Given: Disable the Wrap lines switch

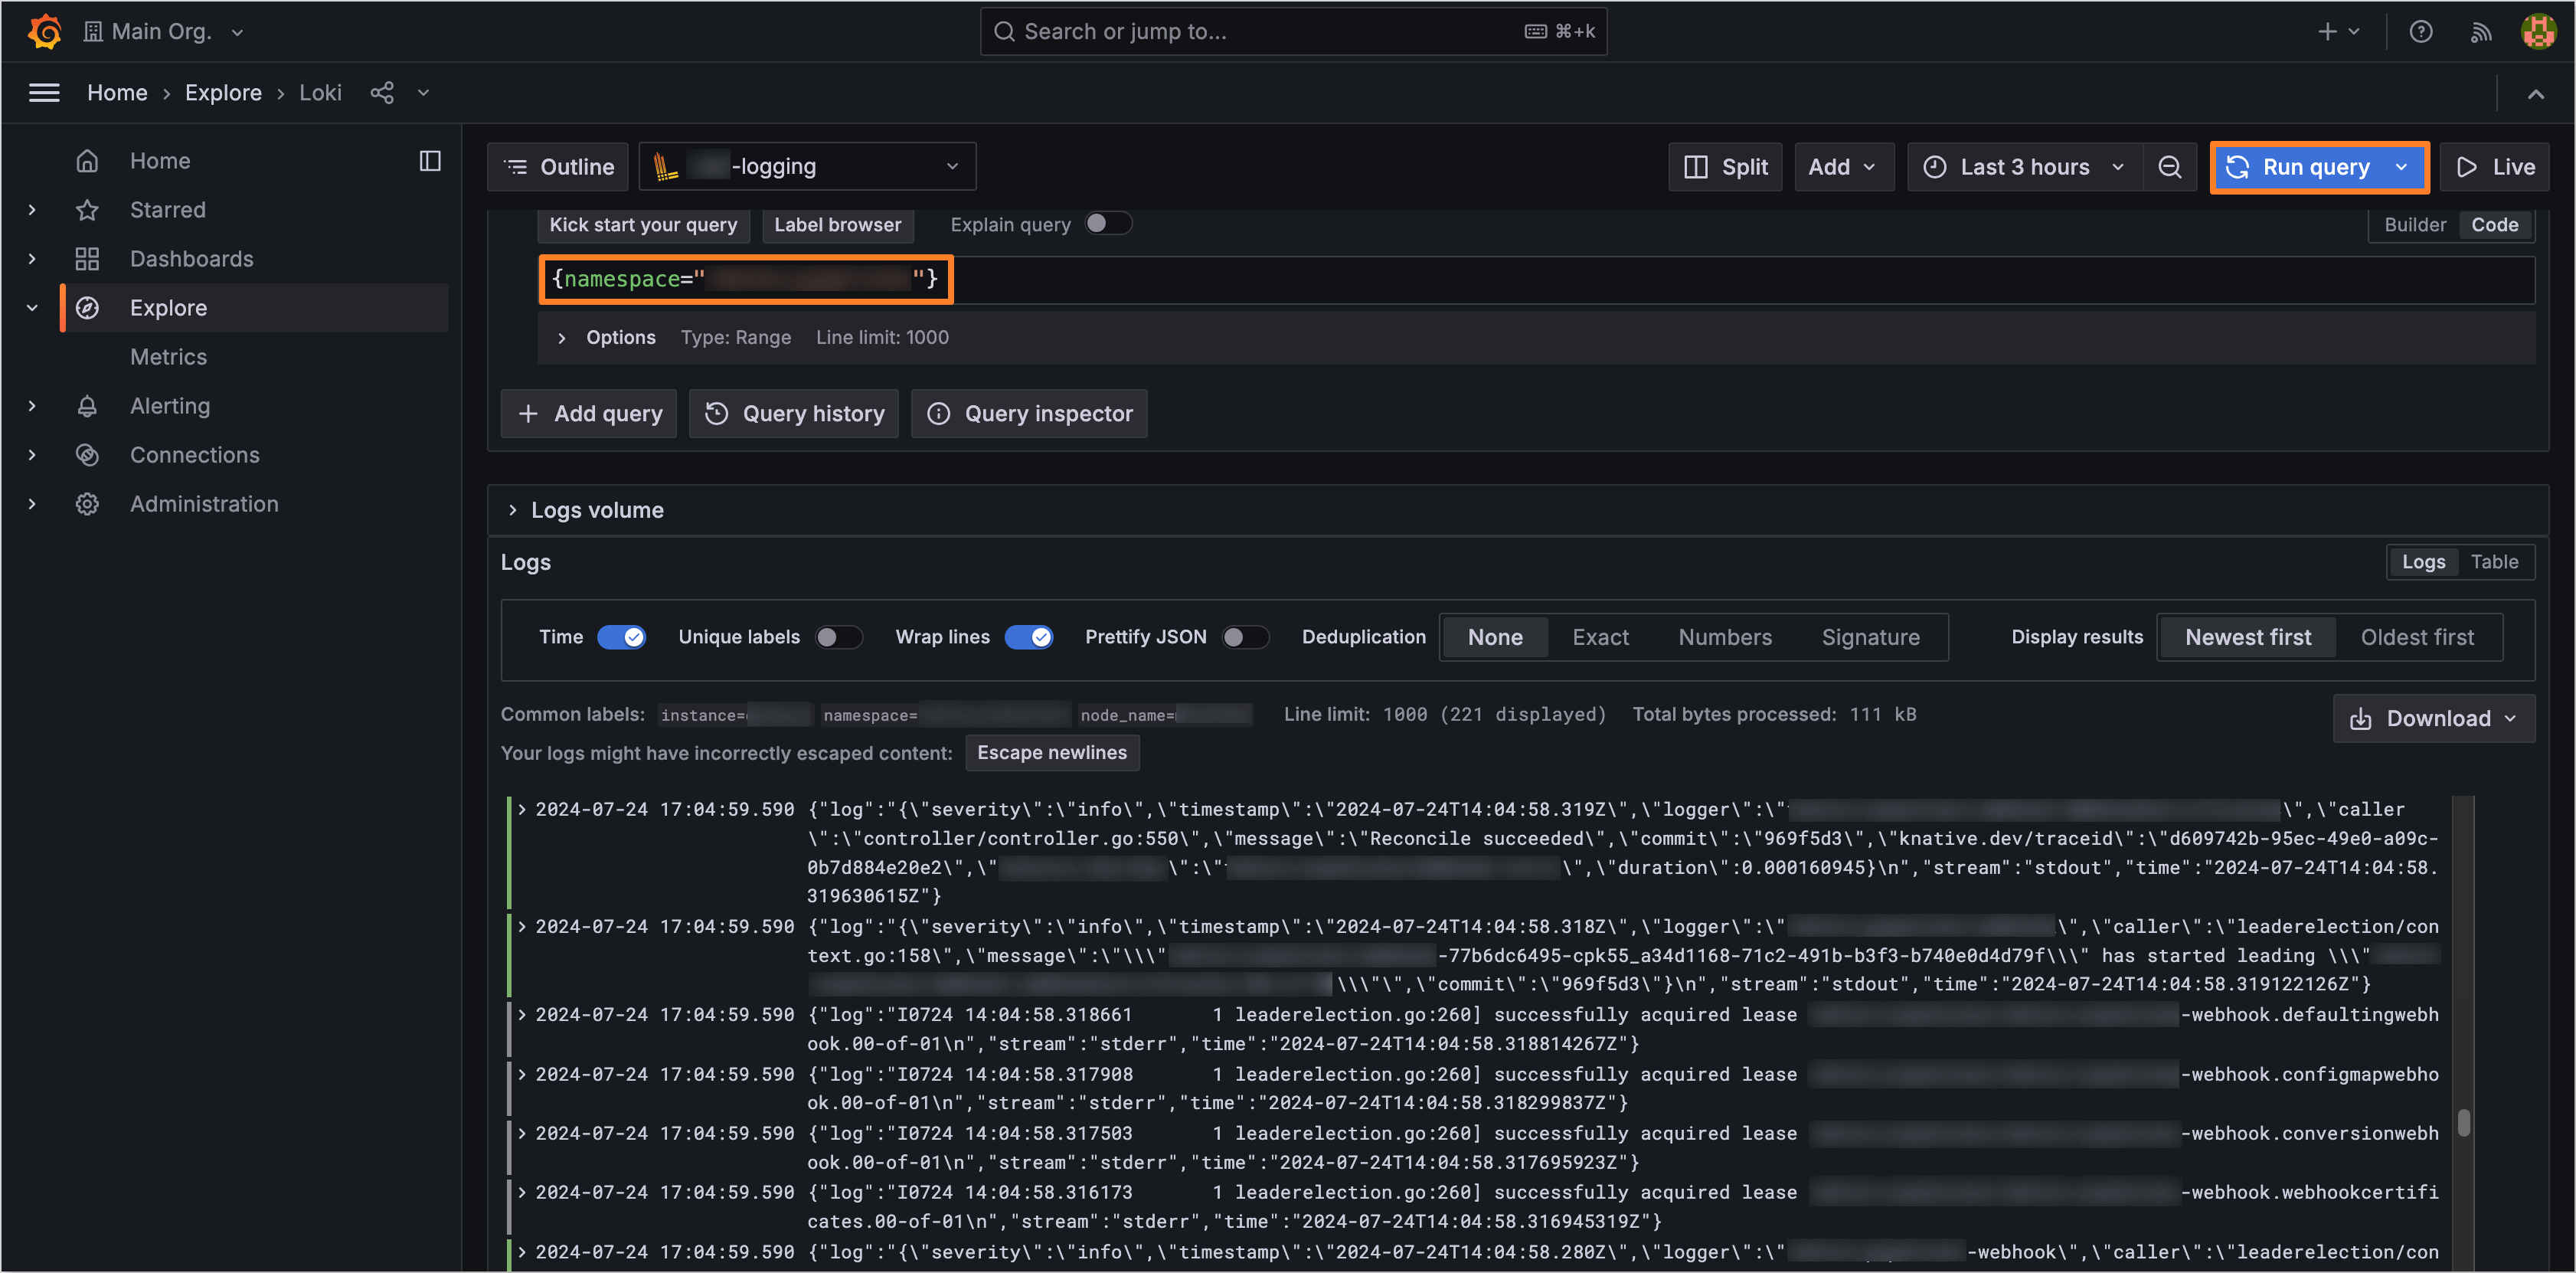Looking at the screenshot, I should point(1029,637).
